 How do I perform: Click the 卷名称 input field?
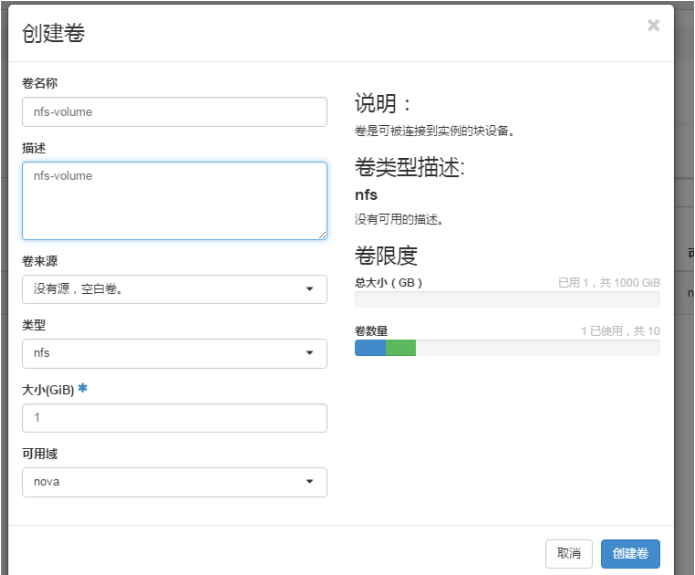coord(175,112)
